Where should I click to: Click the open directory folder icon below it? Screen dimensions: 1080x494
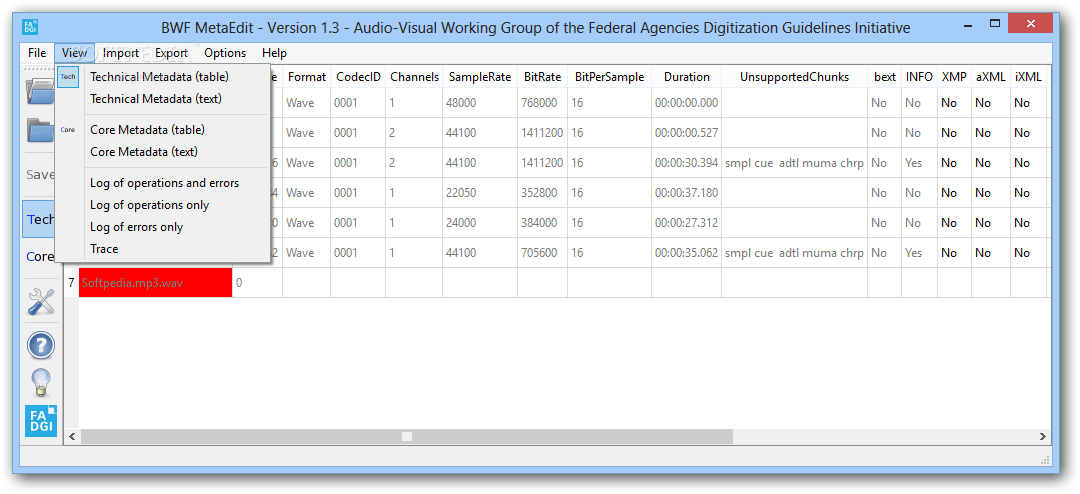pyautogui.click(x=40, y=130)
